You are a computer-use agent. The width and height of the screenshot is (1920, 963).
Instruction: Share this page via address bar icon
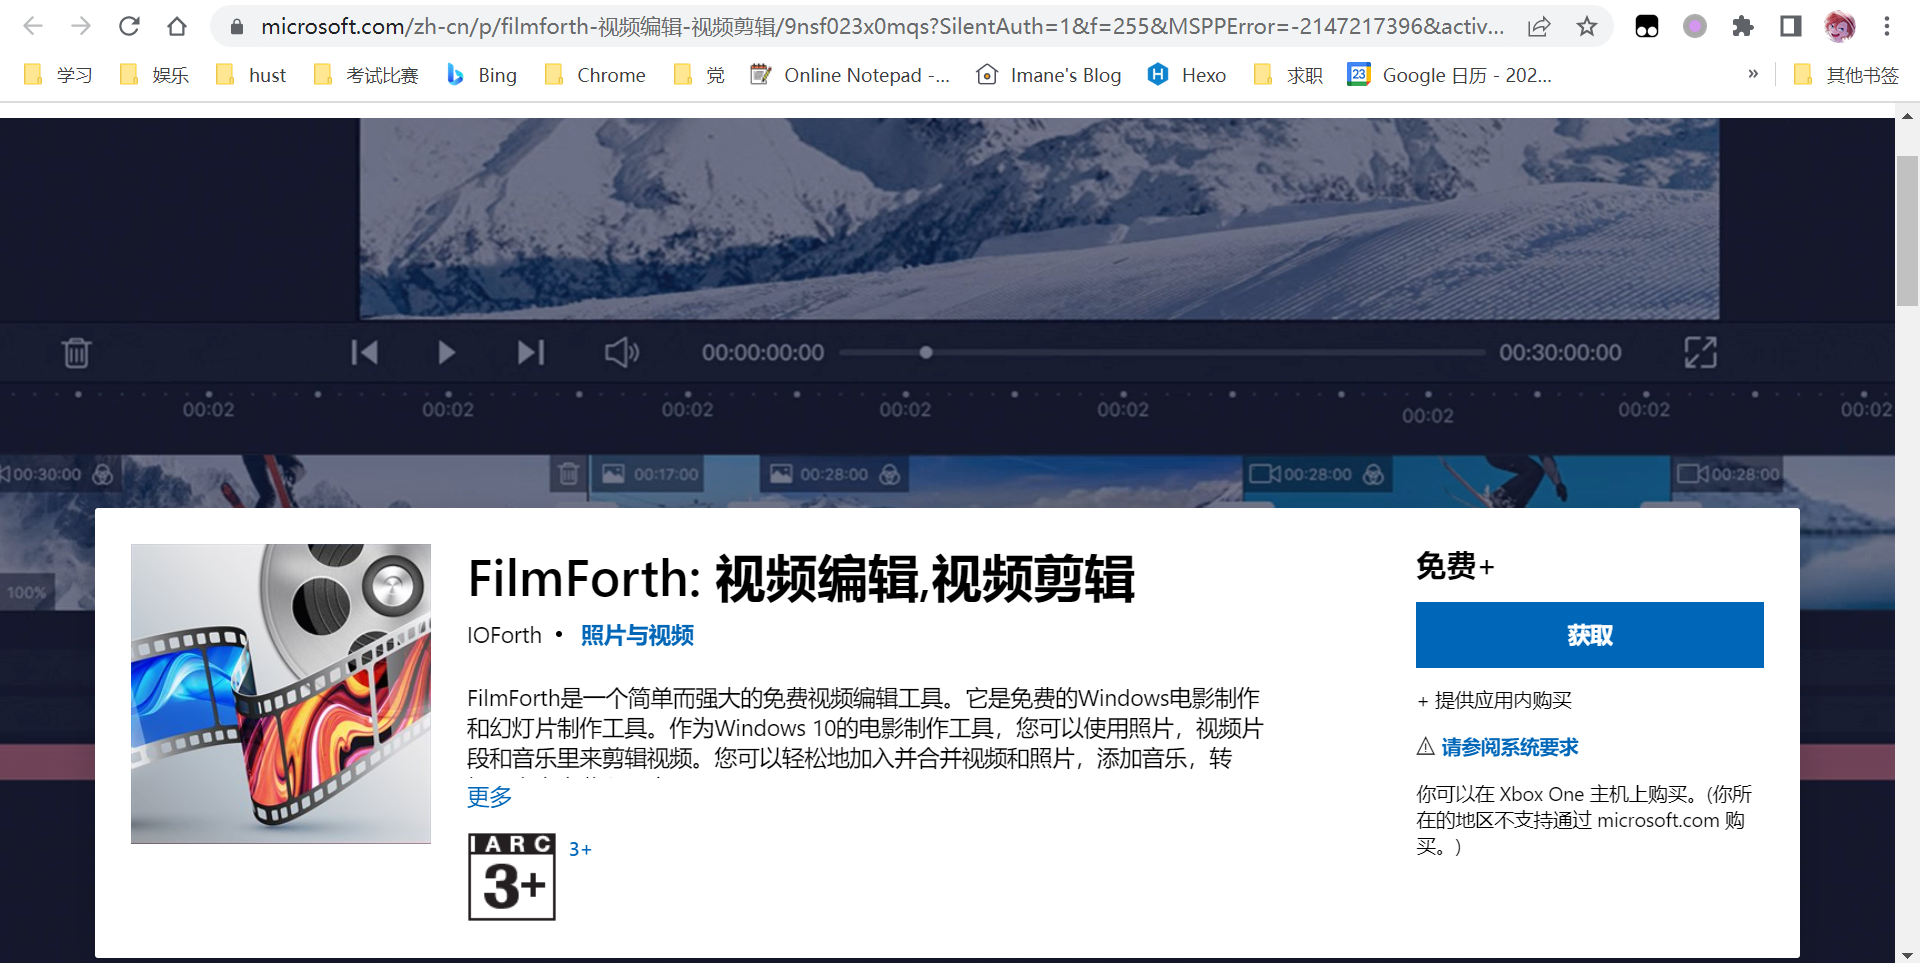pyautogui.click(x=1539, y=27)
